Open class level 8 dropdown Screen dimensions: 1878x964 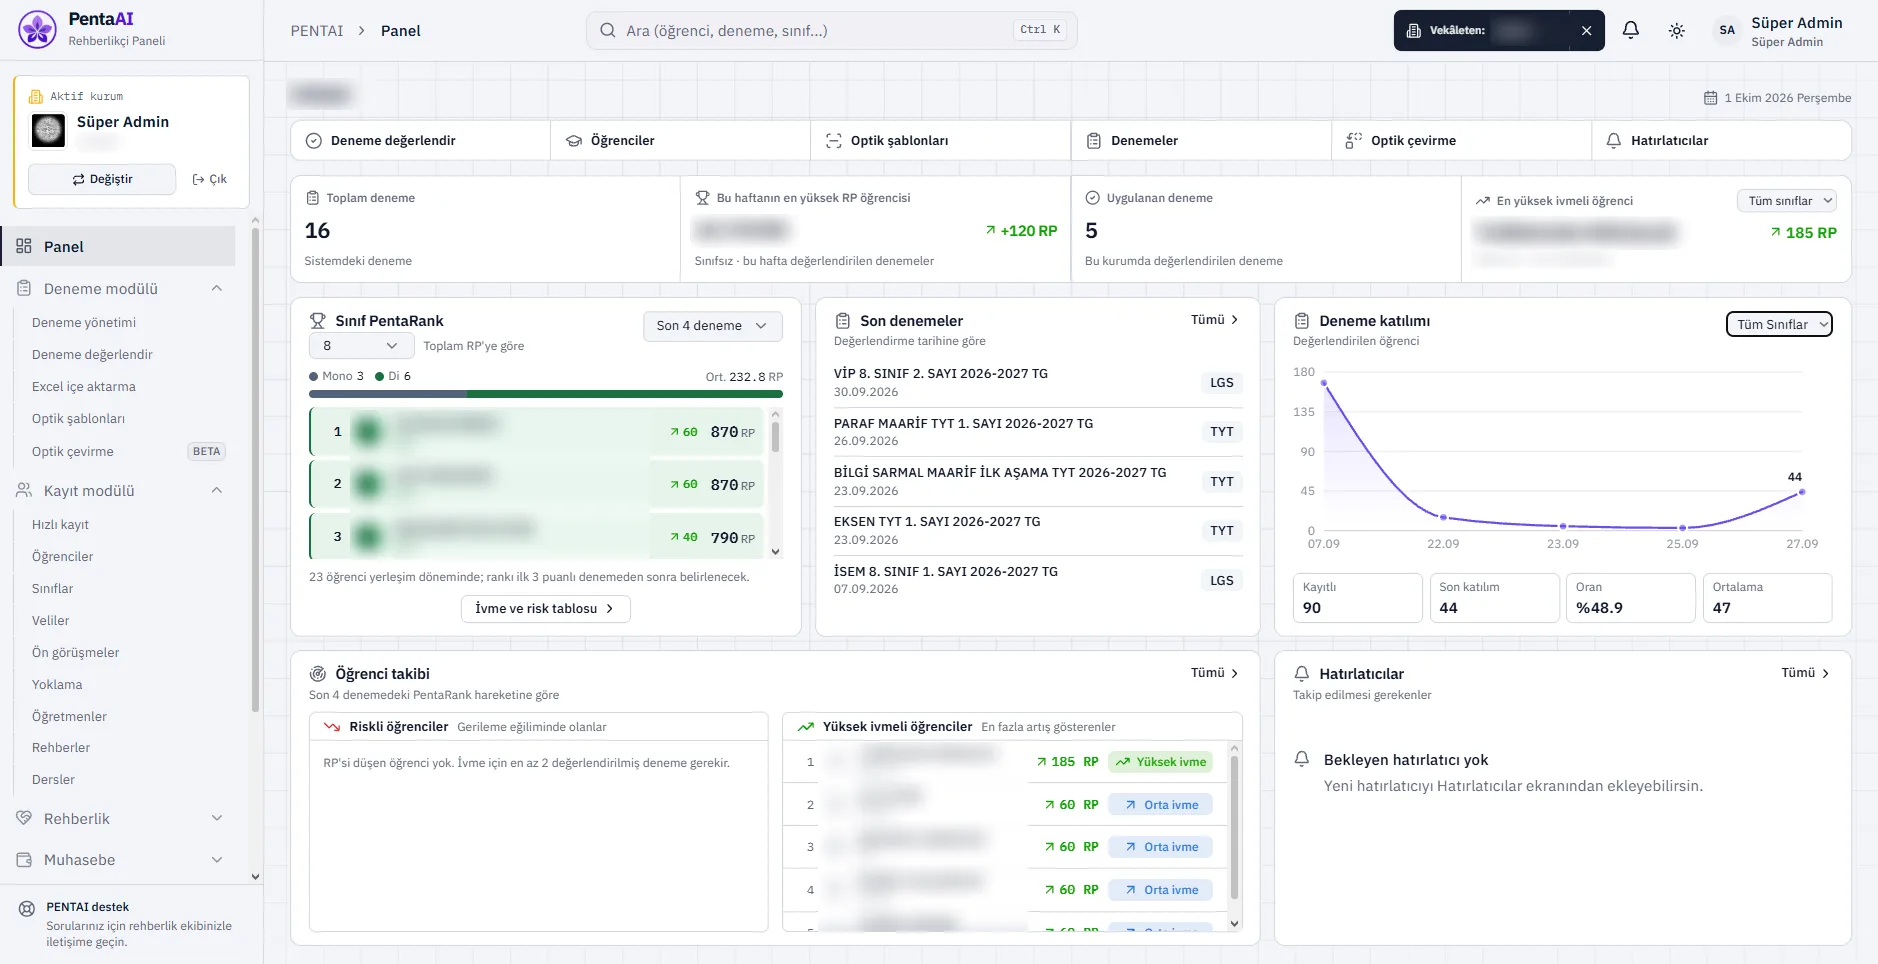(360, 346)
